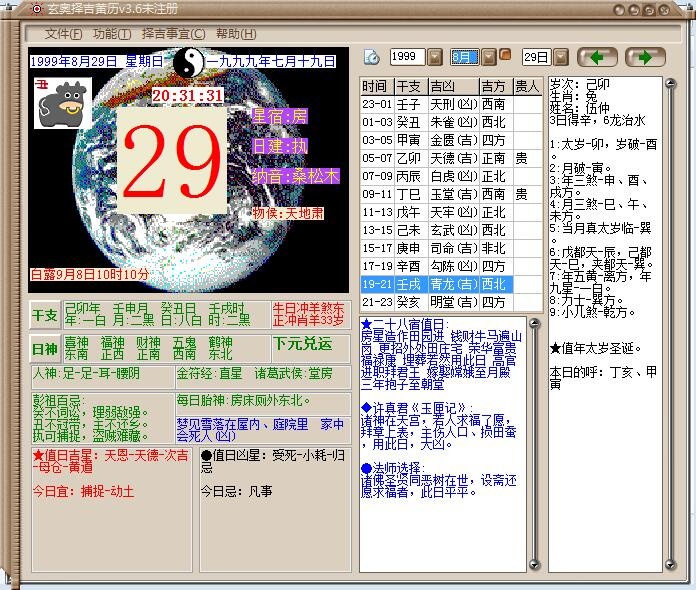Click the 时间 column header
Image resolution: width=696 pixels, height=590 pixels.
(x=377, y=86)
